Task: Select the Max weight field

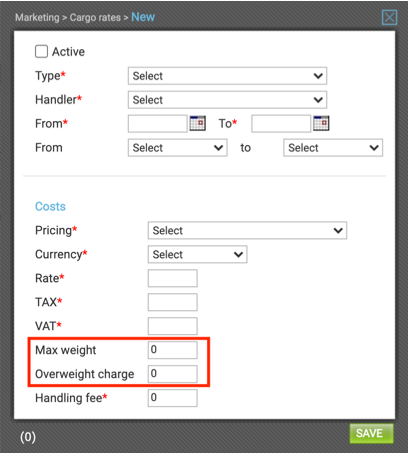Action: tap(173, 350)
